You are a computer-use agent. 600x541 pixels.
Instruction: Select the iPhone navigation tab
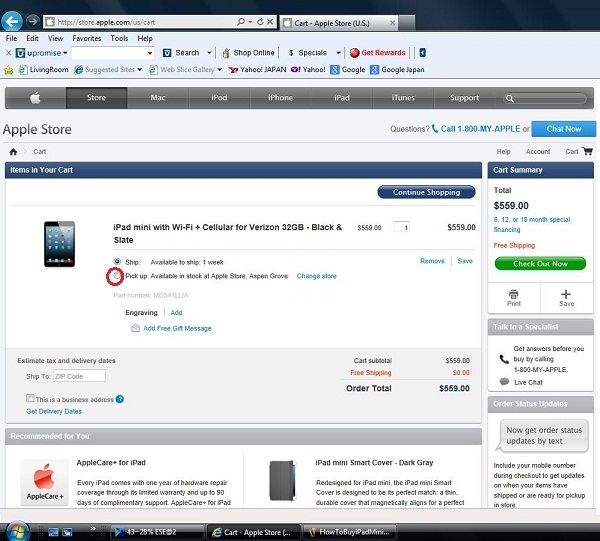point(280,98)
